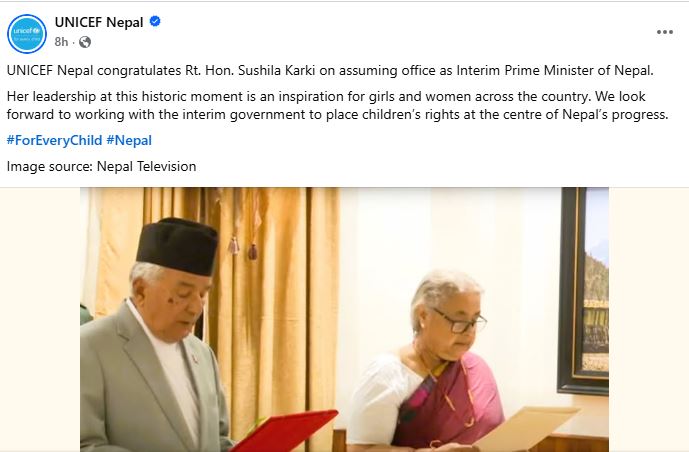Click the red folder in the photo

[286, 430]
